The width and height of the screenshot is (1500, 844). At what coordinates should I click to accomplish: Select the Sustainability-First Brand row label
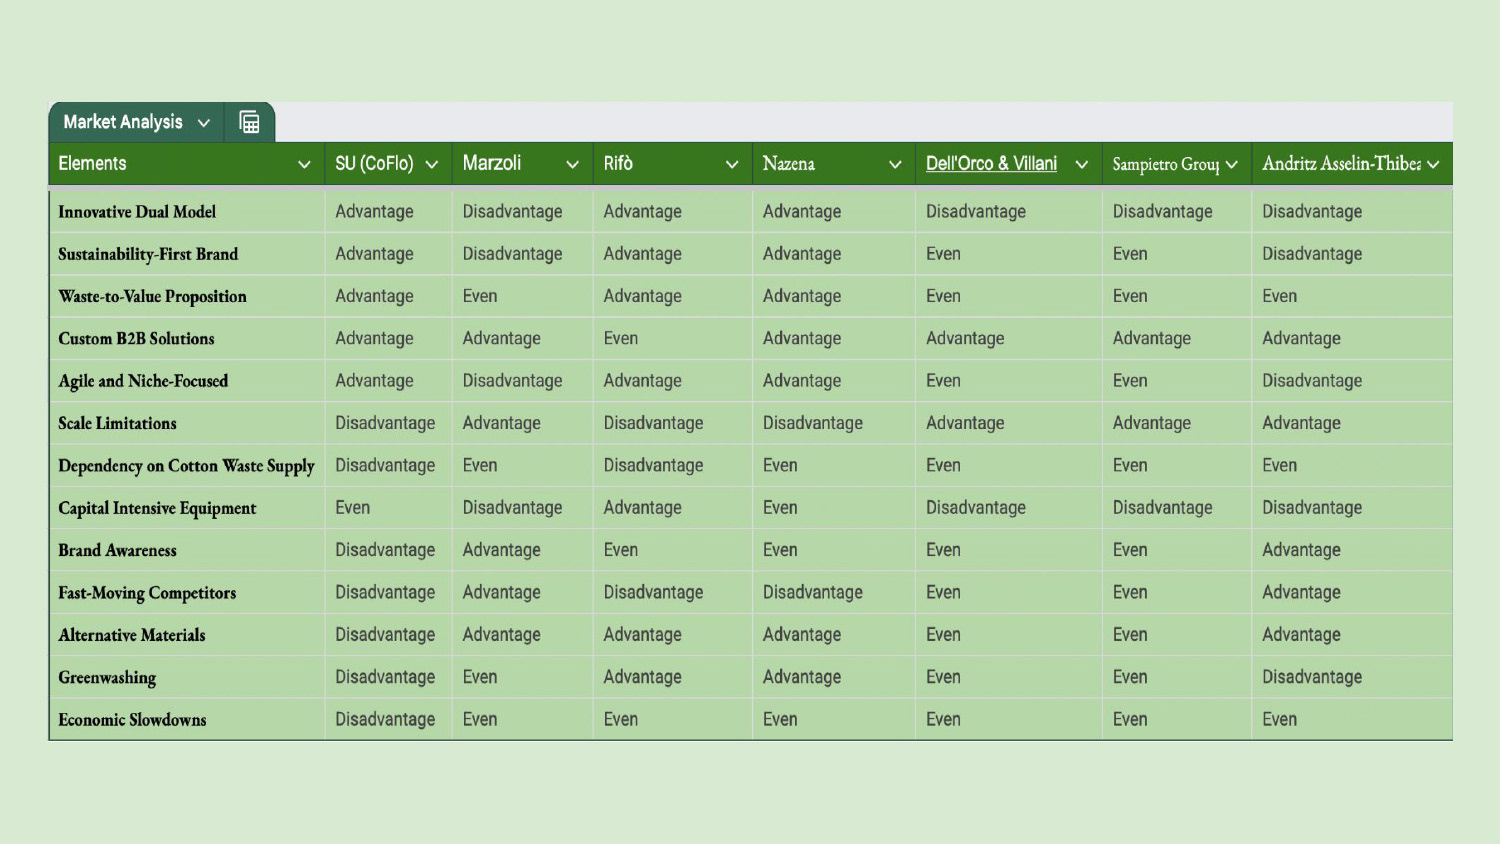pyautogui.click(x=148, y=254)
